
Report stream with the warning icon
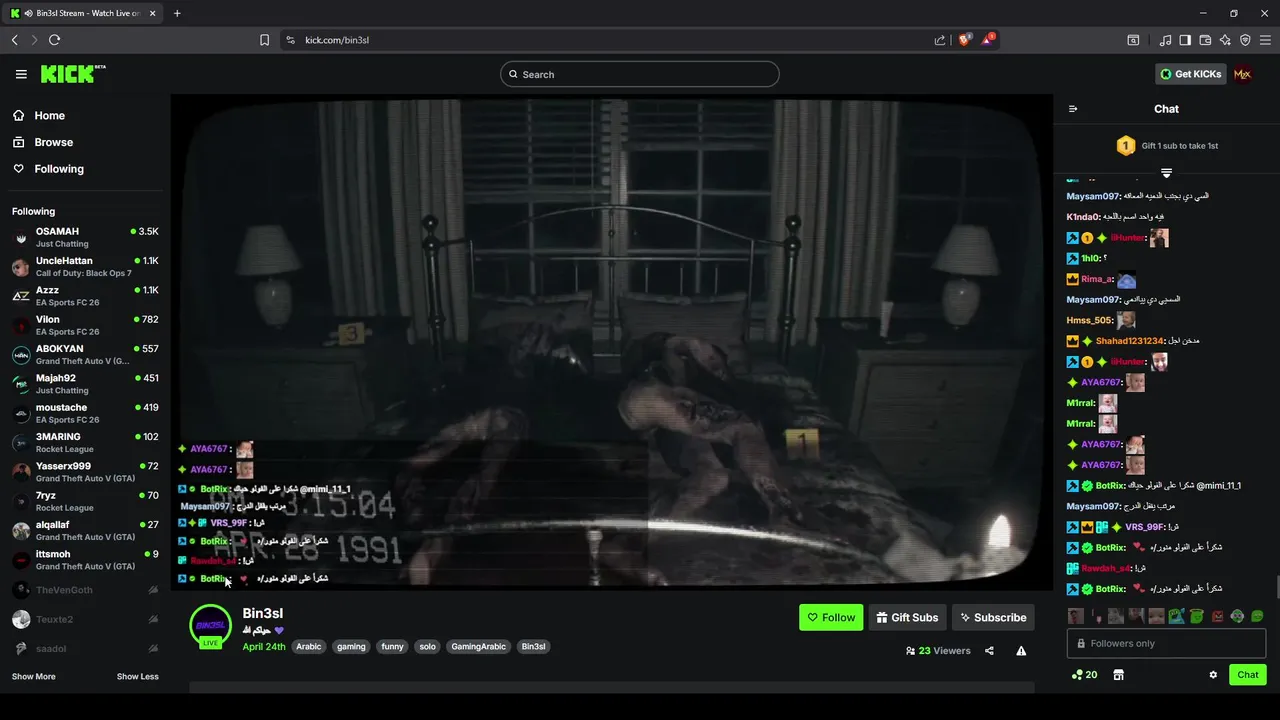1021,651
